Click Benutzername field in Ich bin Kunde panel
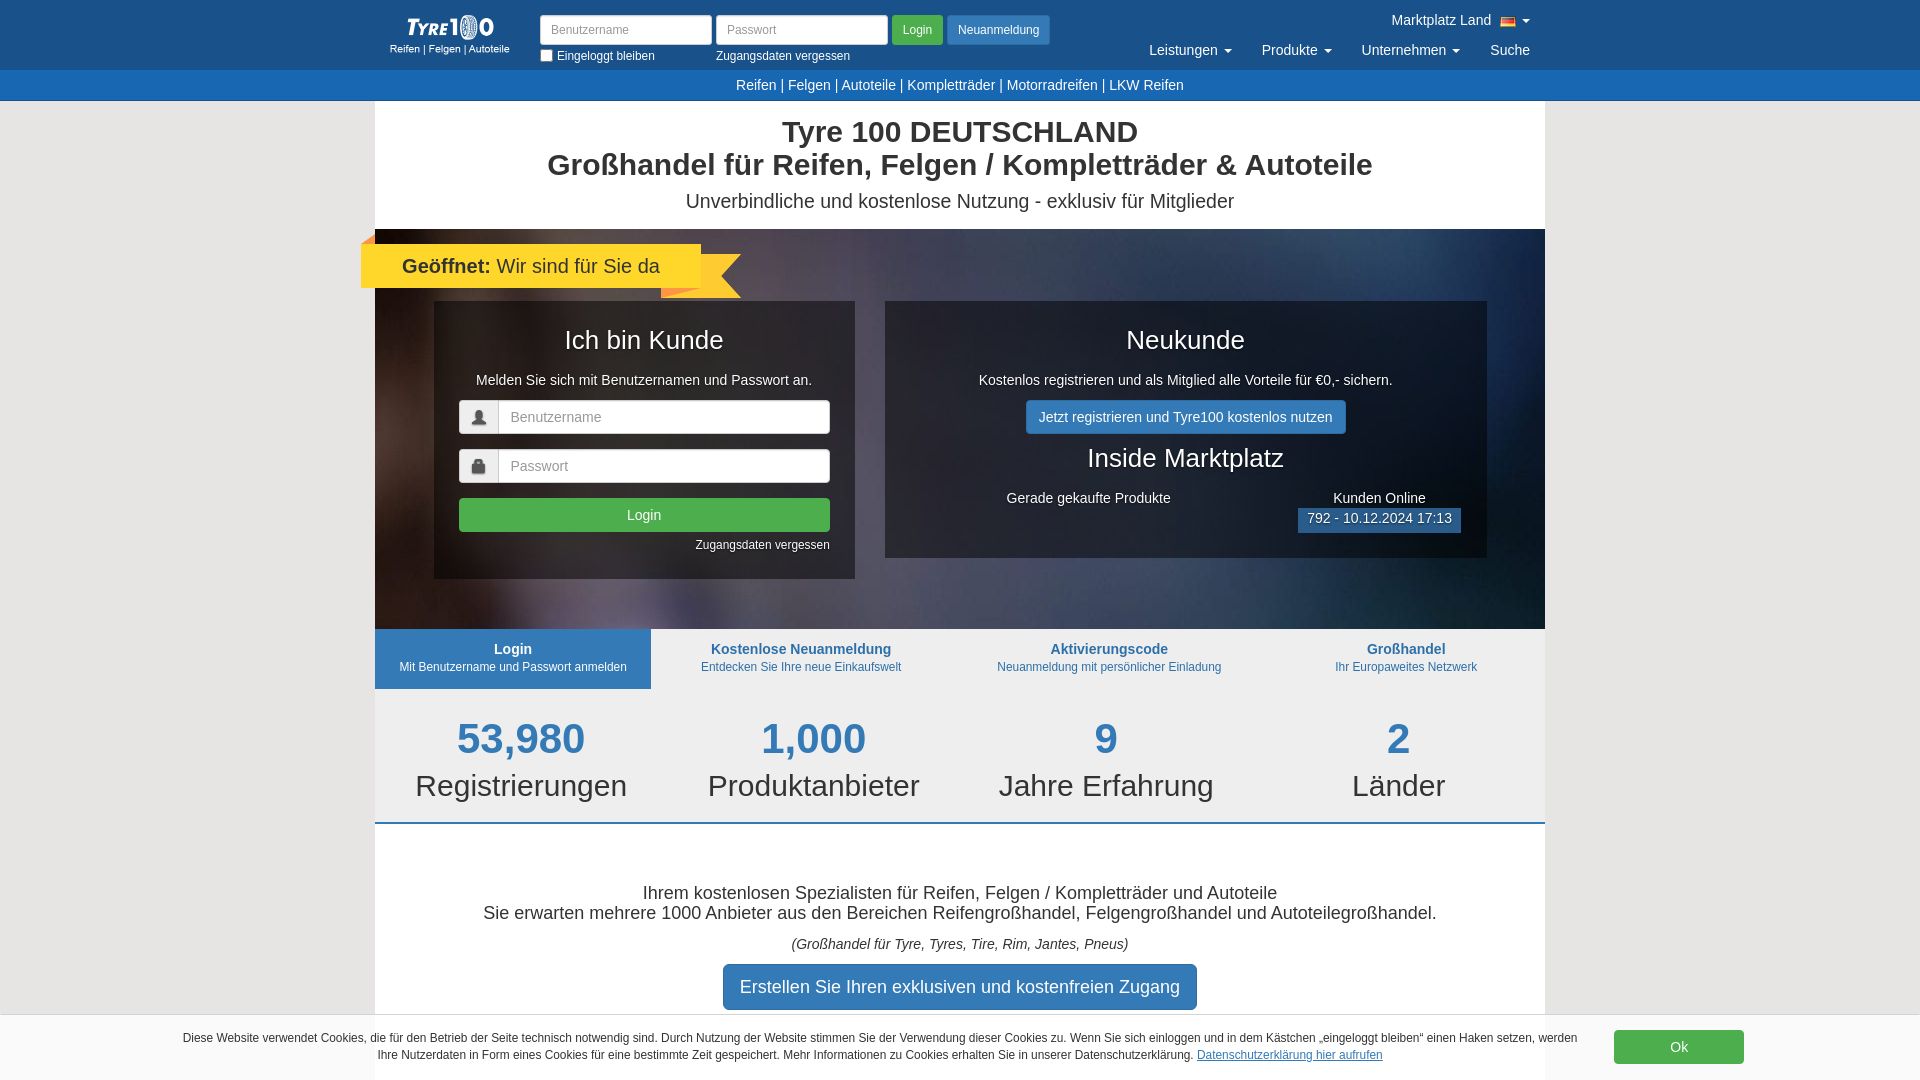This screenshot has width=1920, height=1080. point(664,417)
